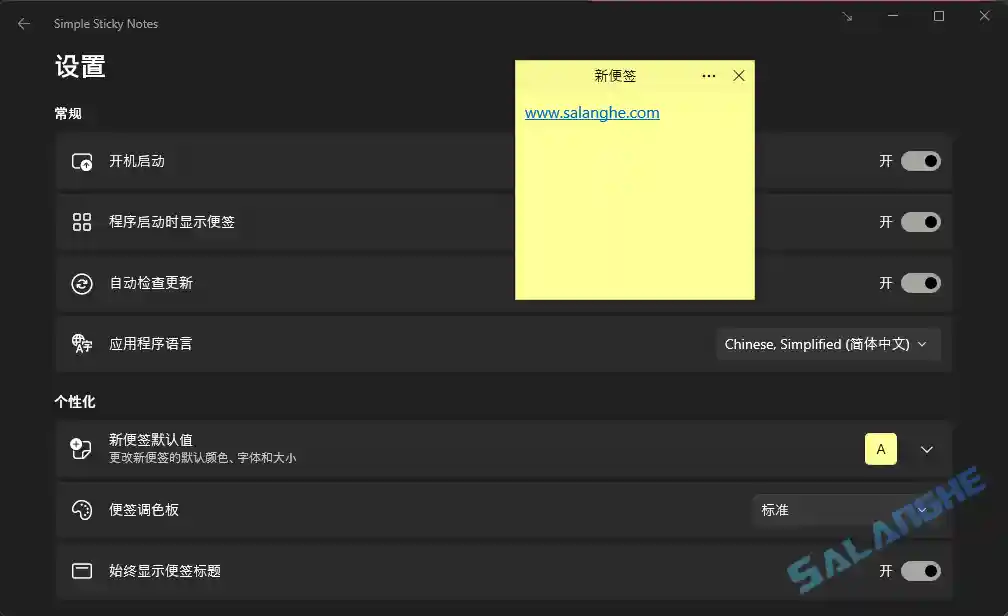Open the www.salanghe.com link
The image size is (1008, 616).
pos(591,112)
